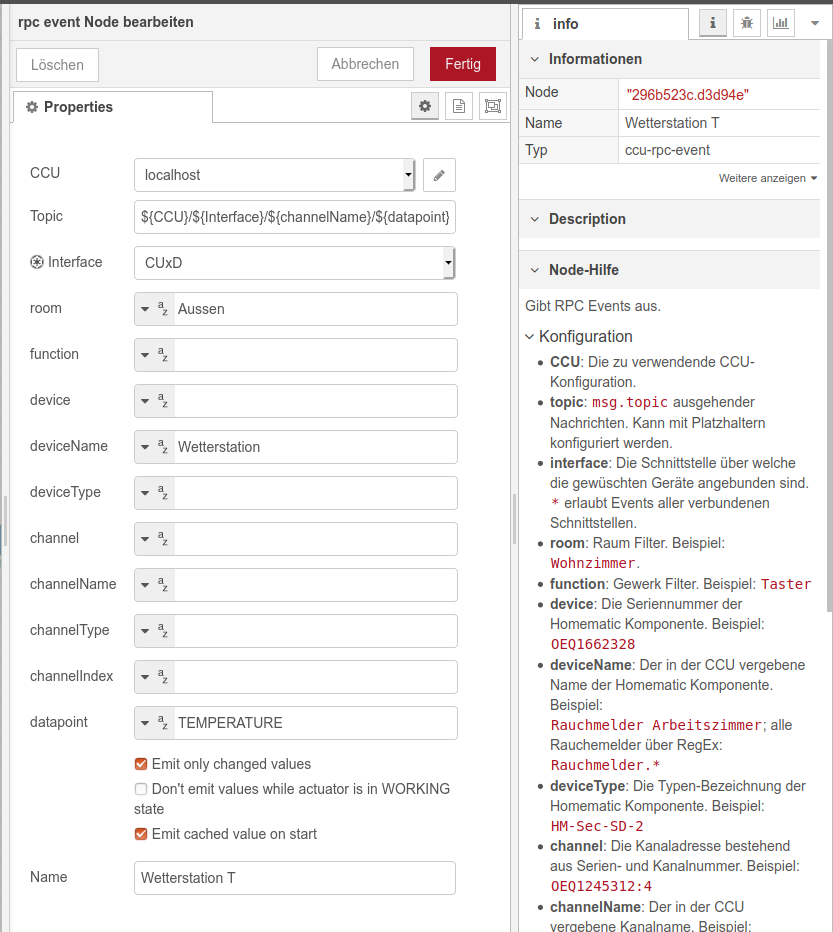Open the dashboard chart icon
This screenshot has height=932, width=833.
pos(780,23)
